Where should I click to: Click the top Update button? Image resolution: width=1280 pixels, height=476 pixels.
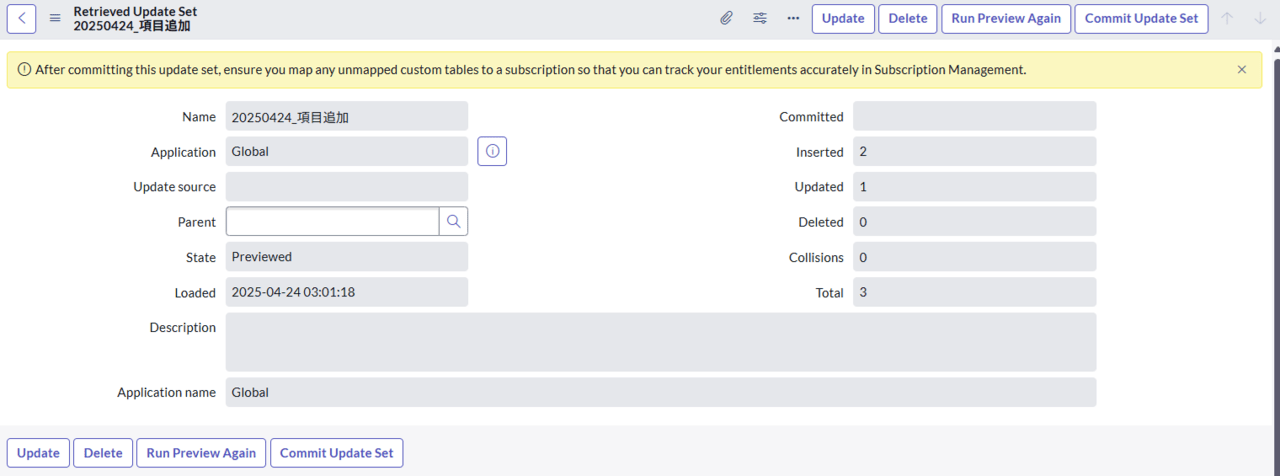tap(843, 18)
